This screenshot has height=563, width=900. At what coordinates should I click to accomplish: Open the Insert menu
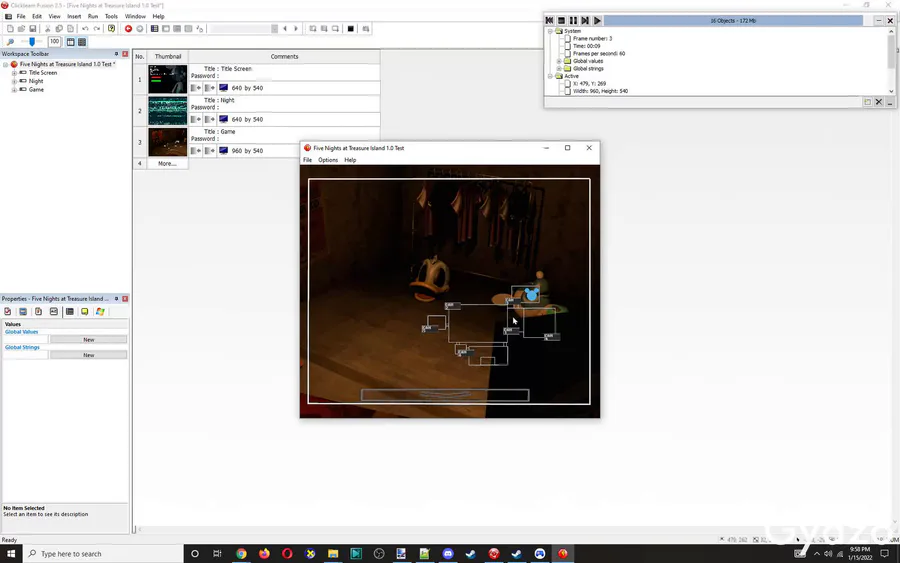(x=74, y=17)
